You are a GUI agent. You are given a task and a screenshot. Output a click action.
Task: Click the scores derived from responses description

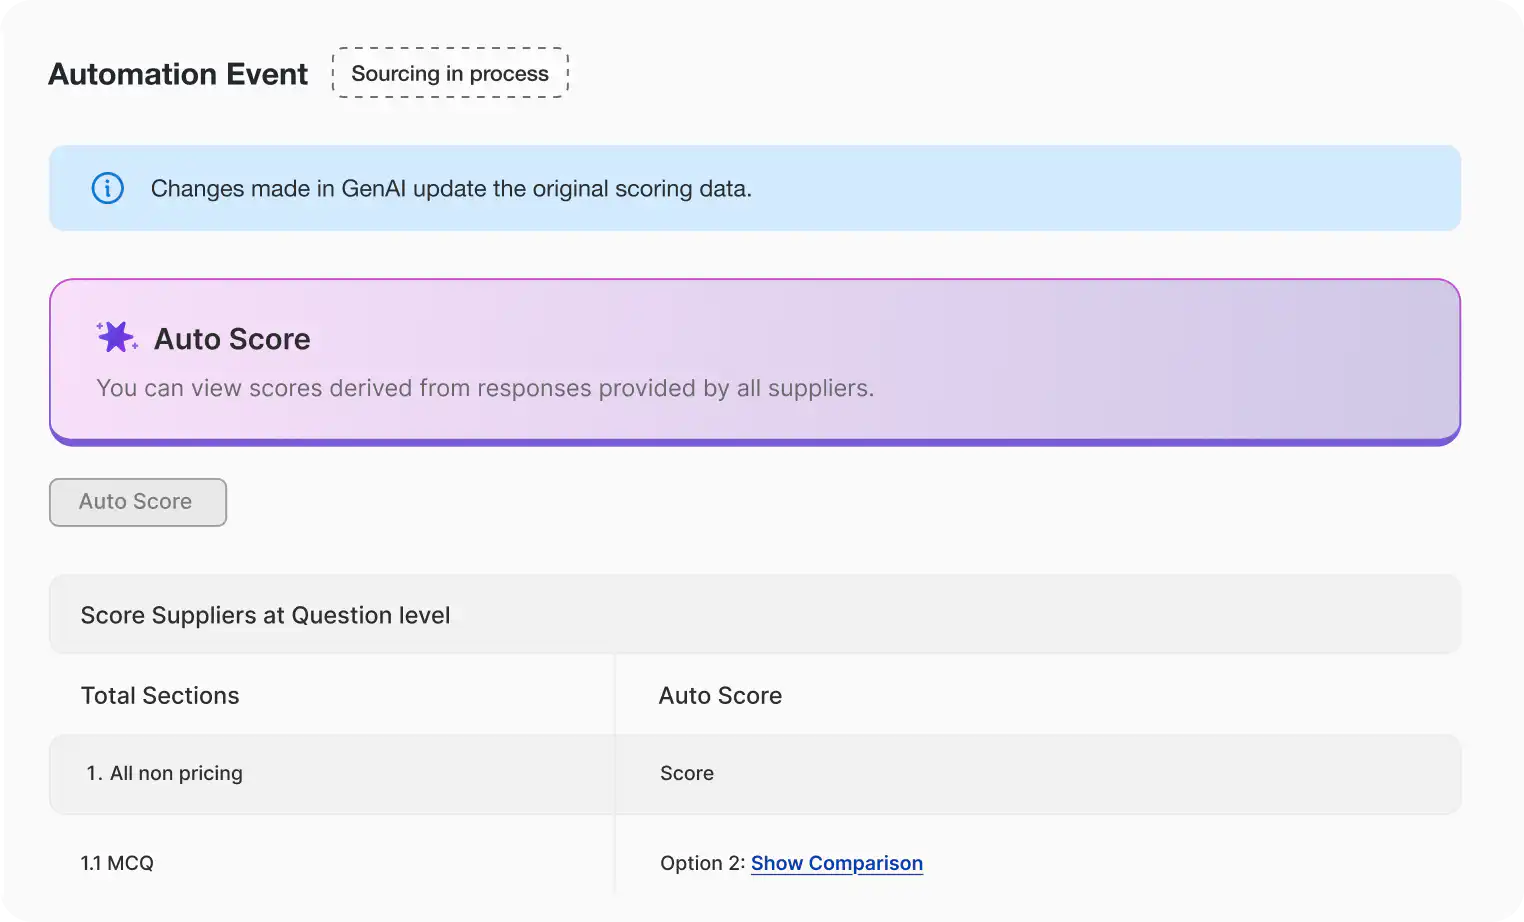pos(485,388)
